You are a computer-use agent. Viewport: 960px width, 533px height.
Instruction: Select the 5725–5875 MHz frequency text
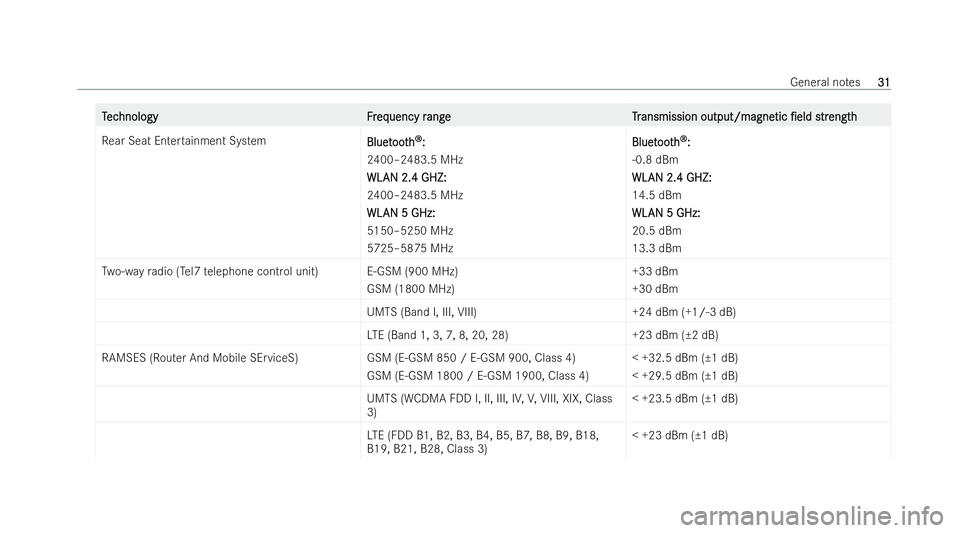(410, 248)
